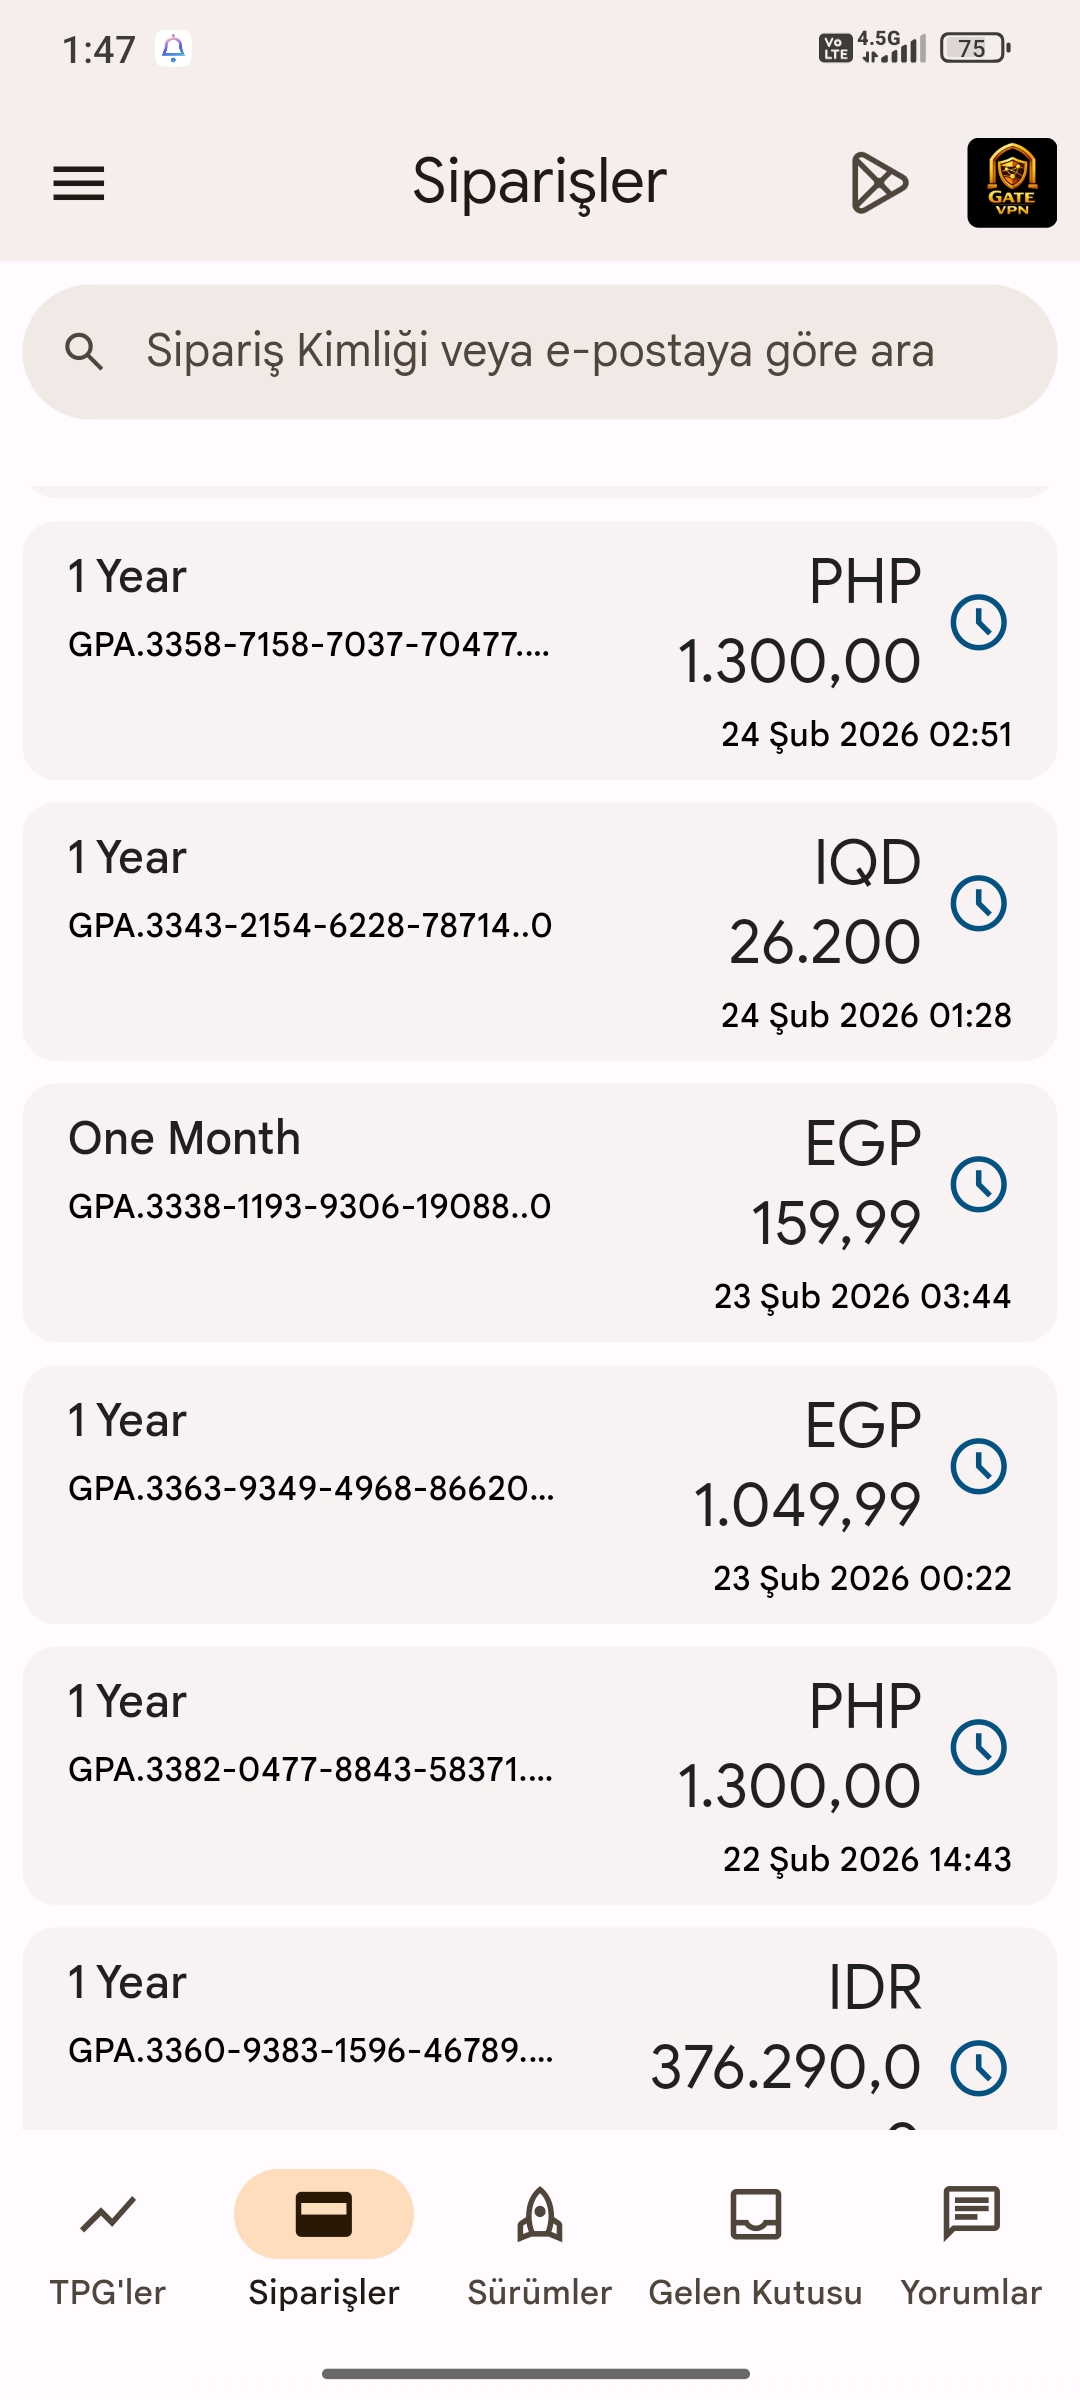Open the Gate VPN app selector

pos(1011,183)
